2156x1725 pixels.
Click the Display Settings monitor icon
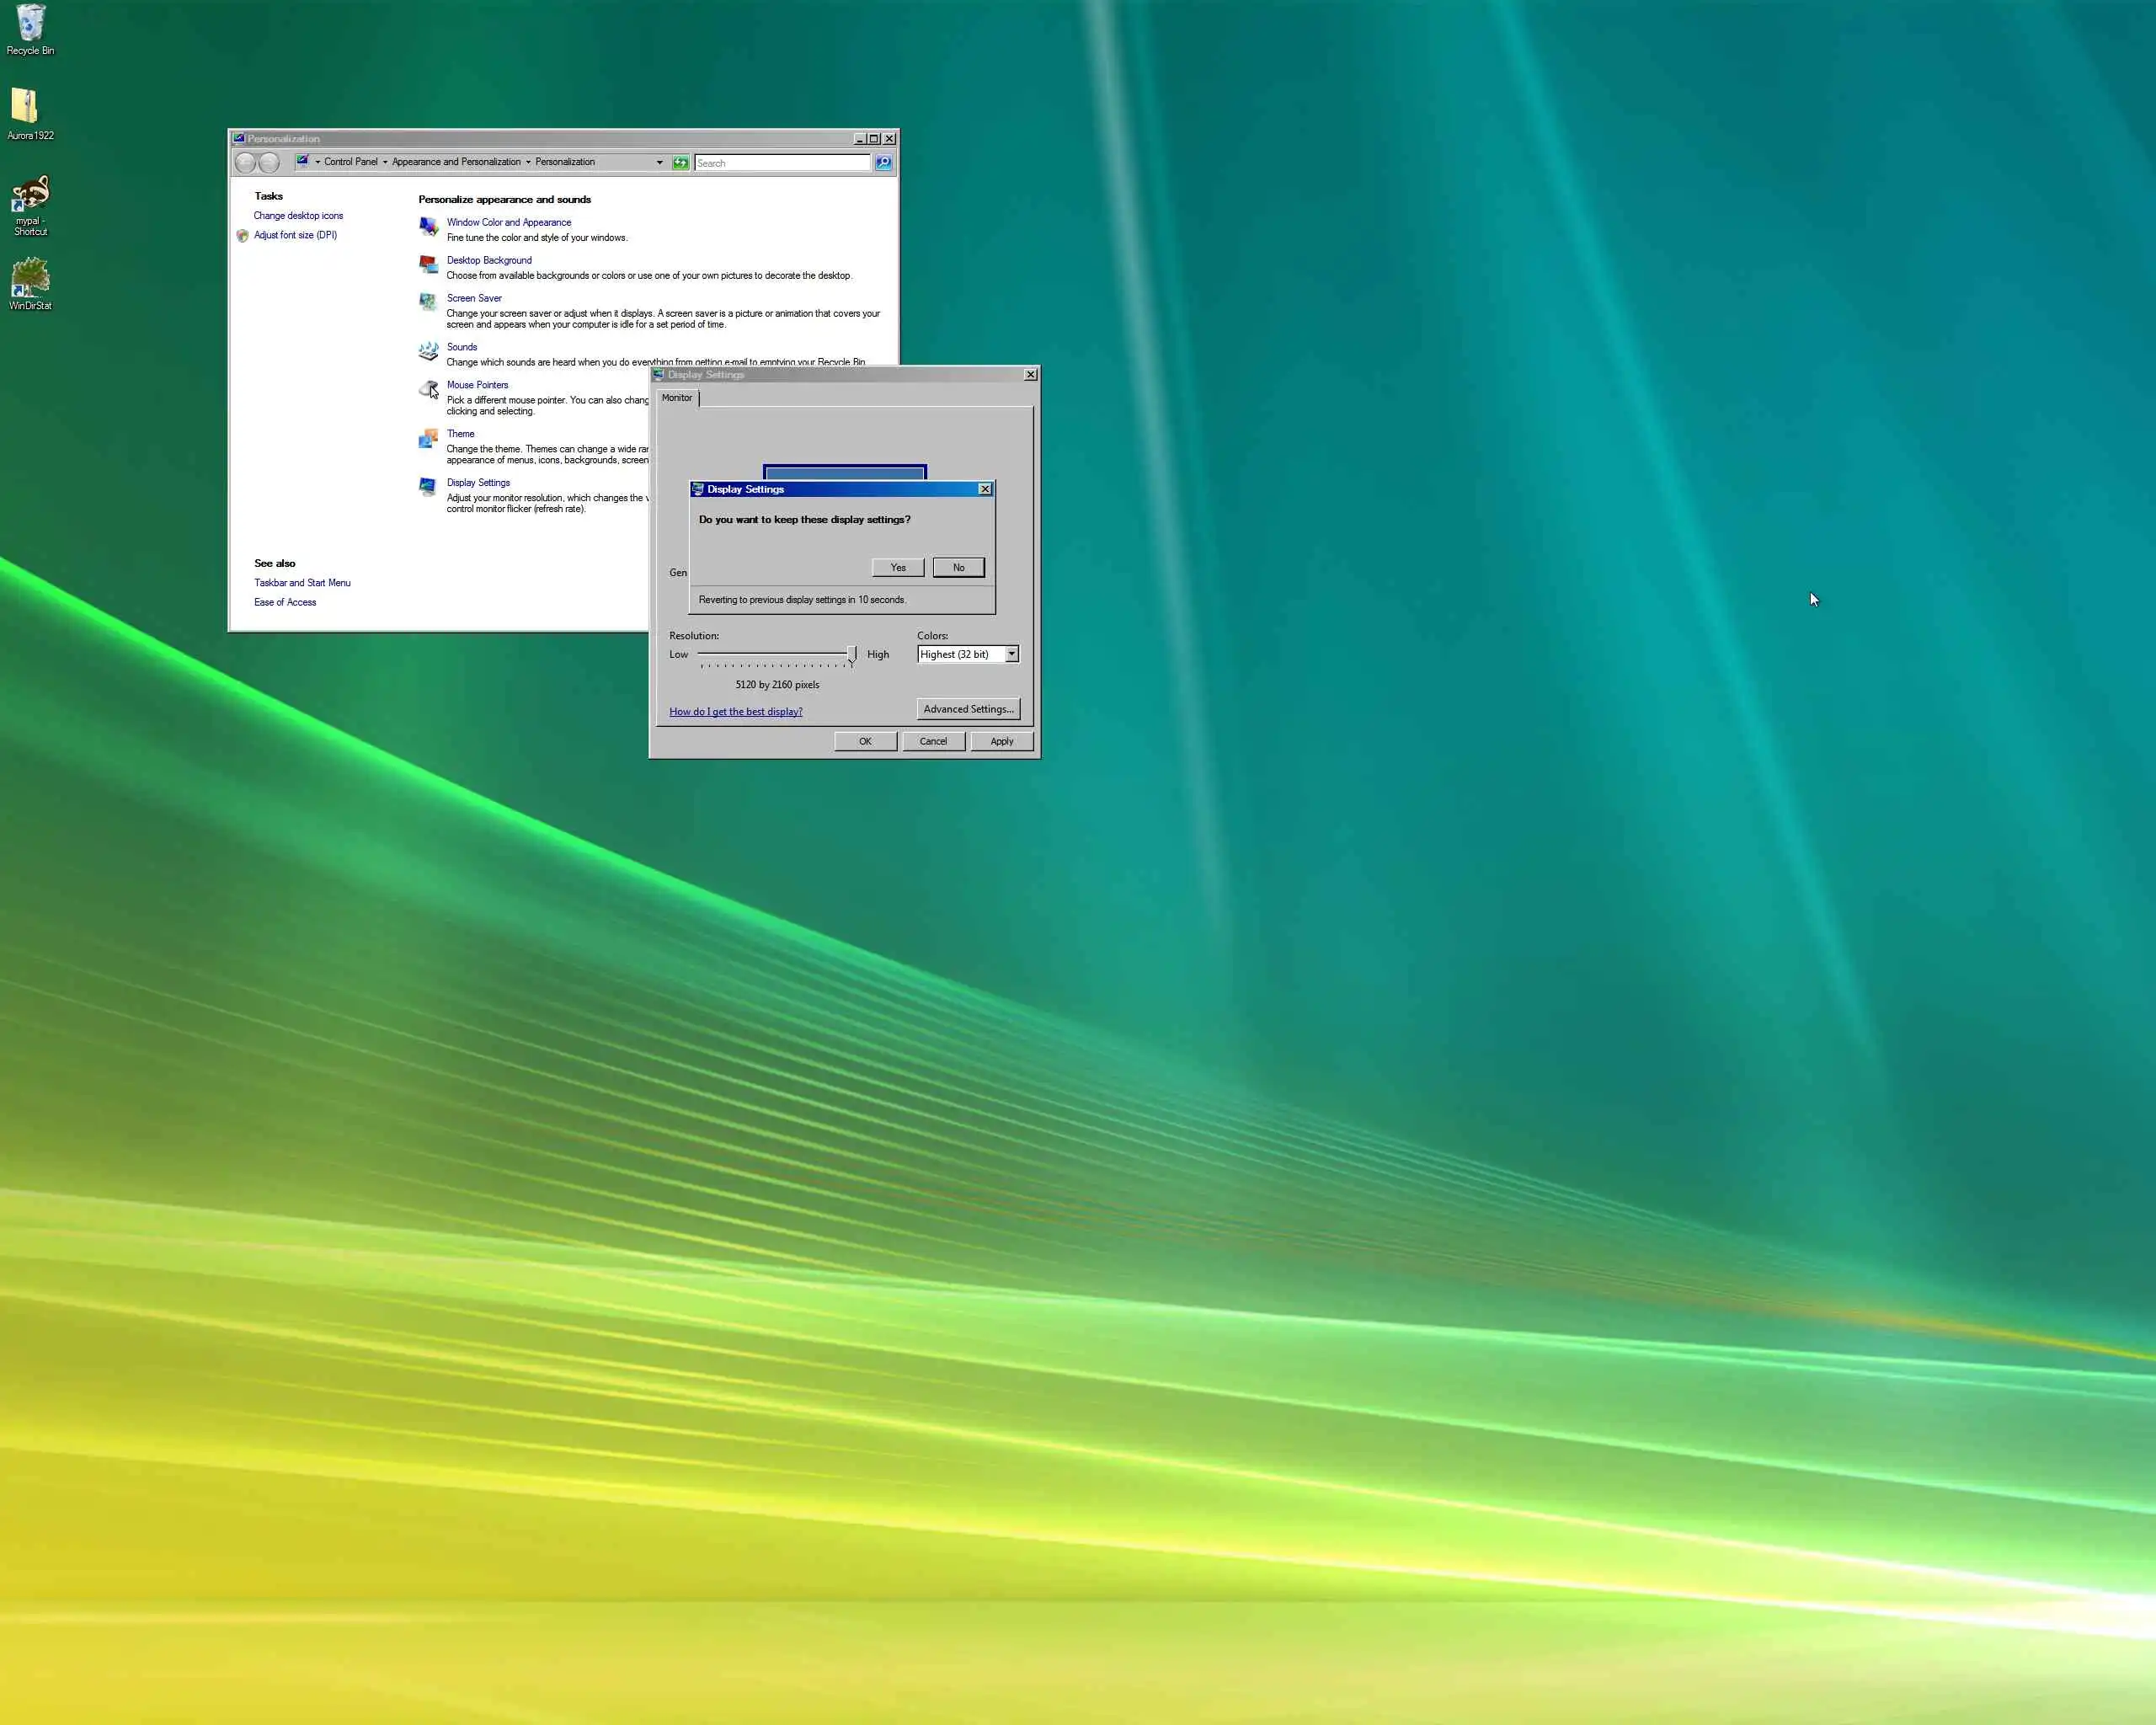coord(428,487)
